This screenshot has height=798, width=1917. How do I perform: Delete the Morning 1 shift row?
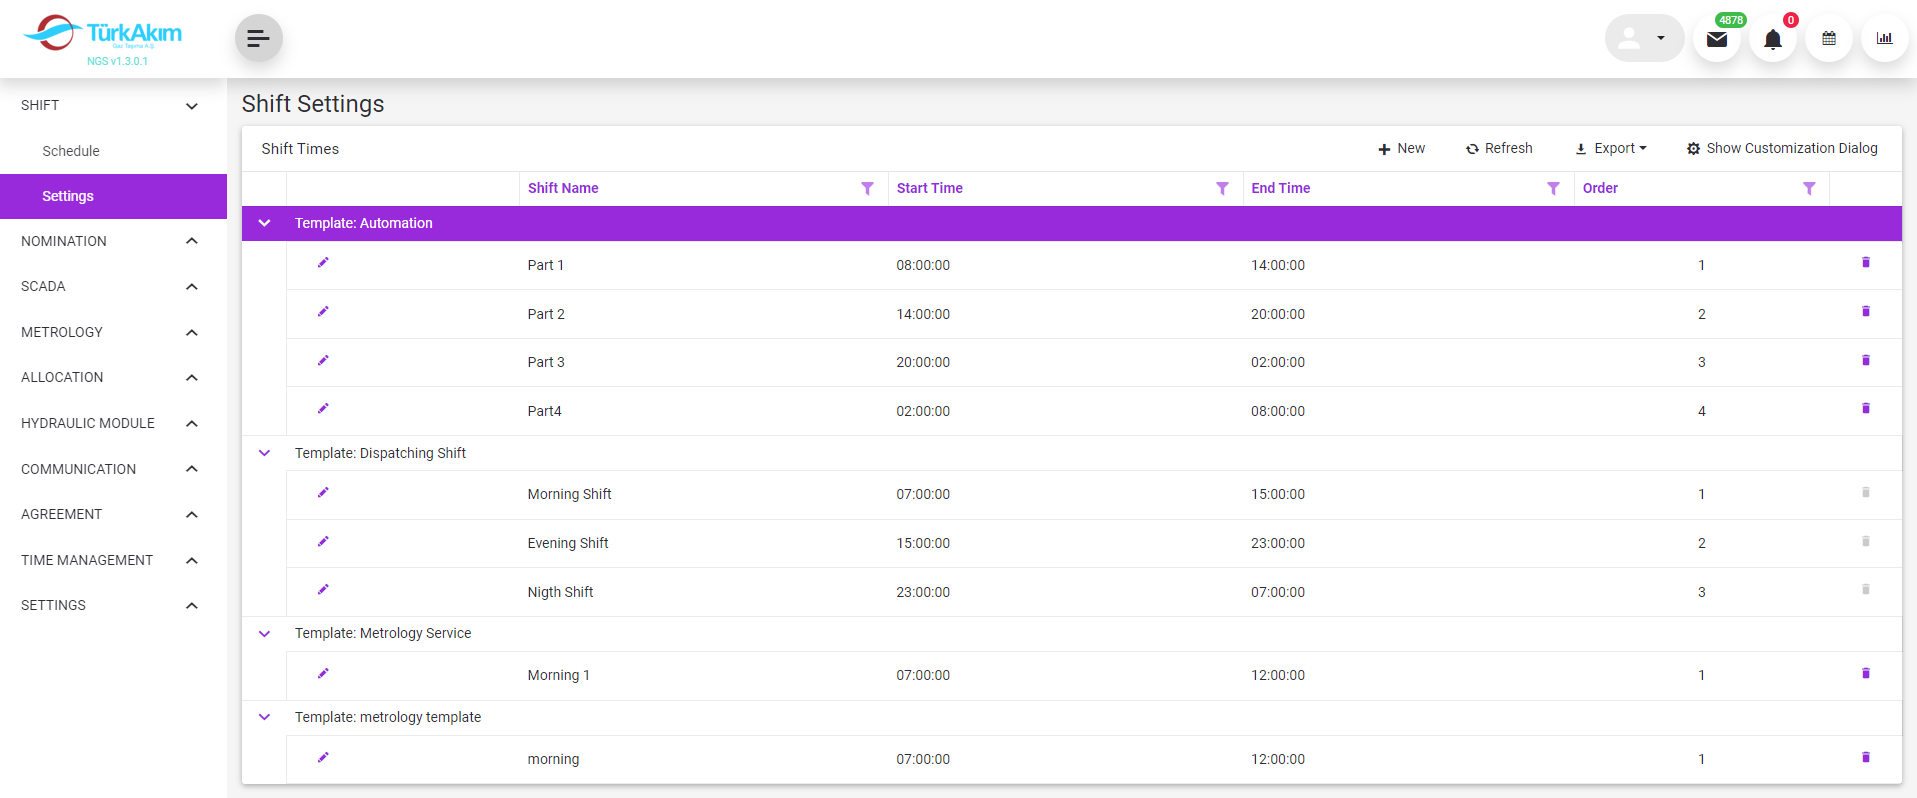point(1865,673)
